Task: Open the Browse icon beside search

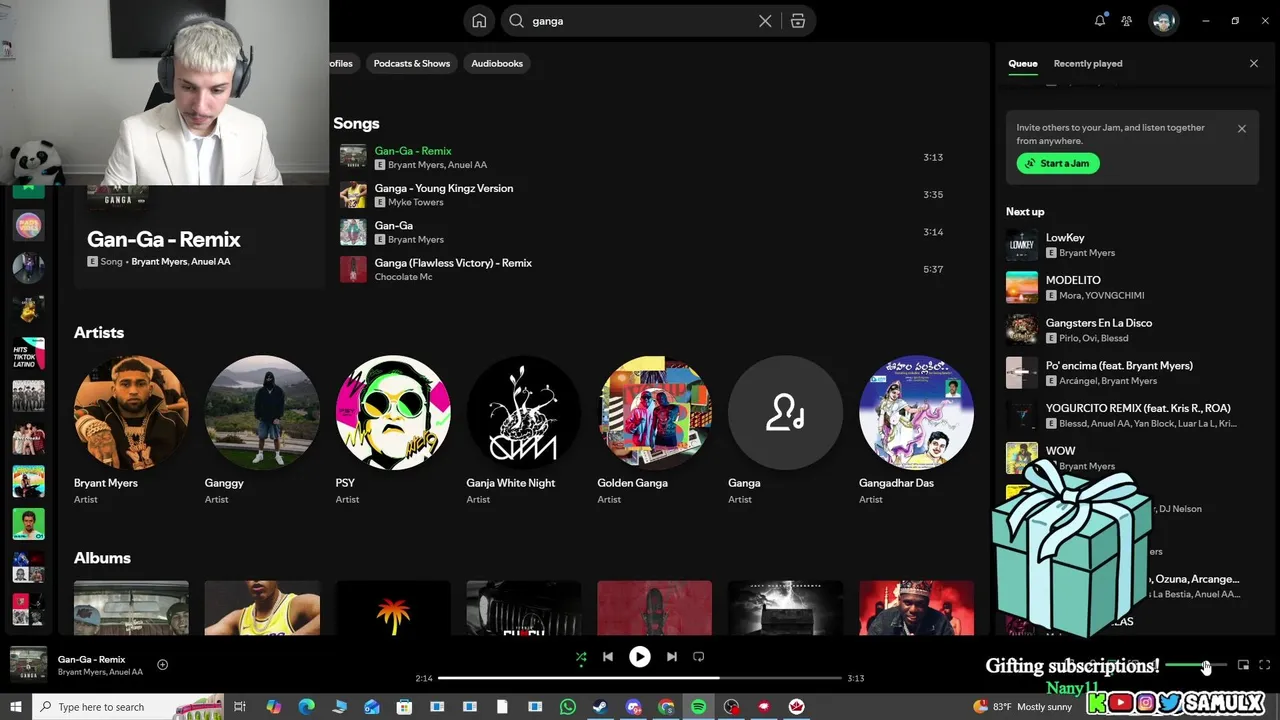Action: point(798,21)
